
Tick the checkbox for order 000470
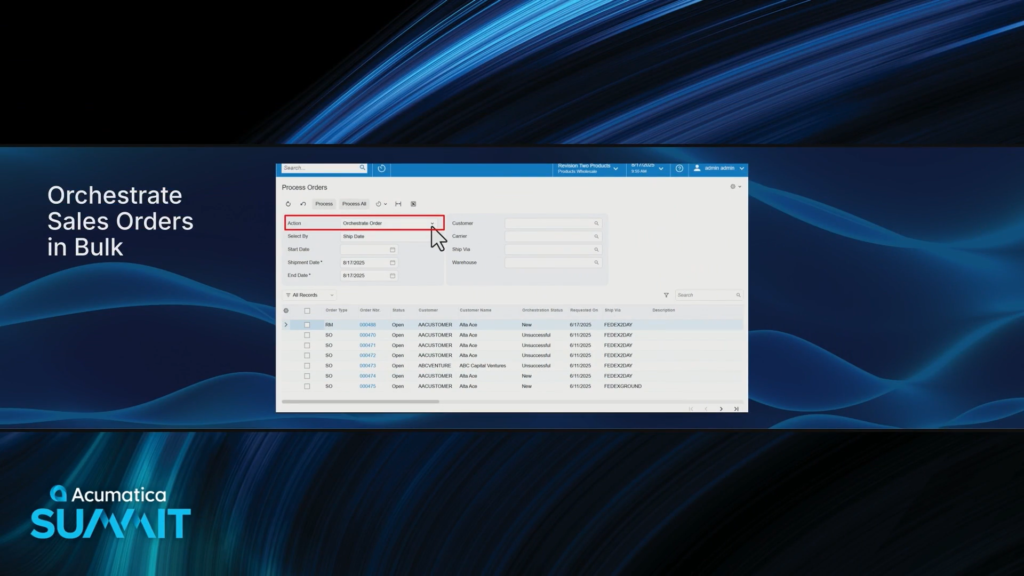click(x=307, y=335)
